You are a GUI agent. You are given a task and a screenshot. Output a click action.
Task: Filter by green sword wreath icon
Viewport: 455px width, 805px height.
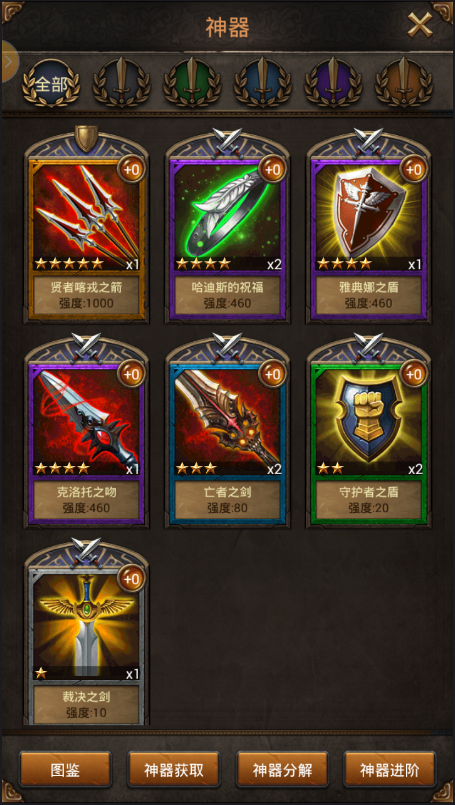point(192,82)
